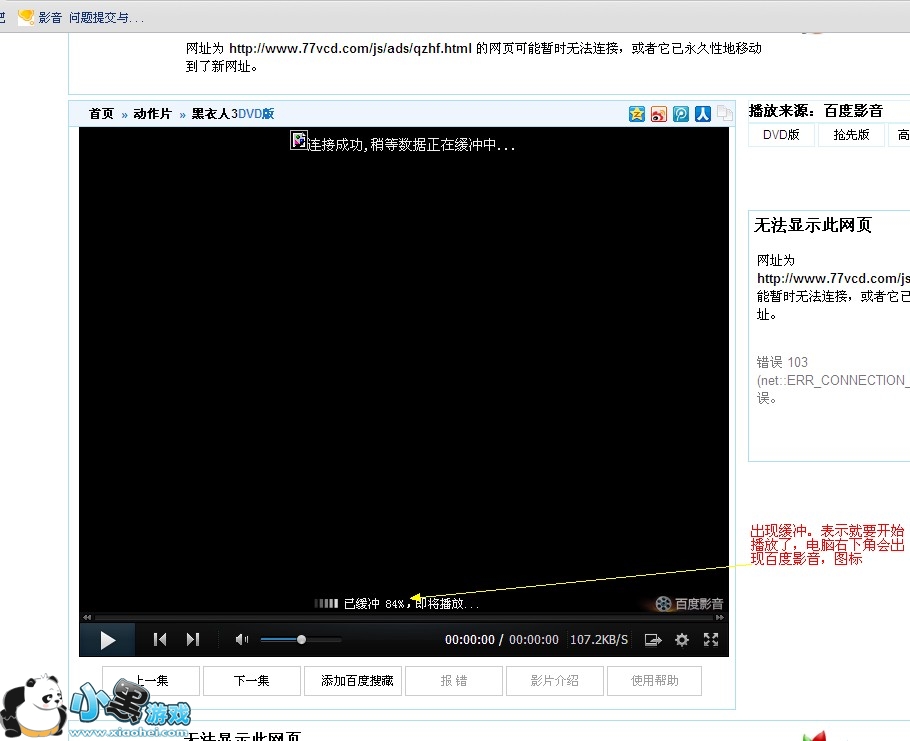Share to Tencent Weibo icon

[681, 114]
